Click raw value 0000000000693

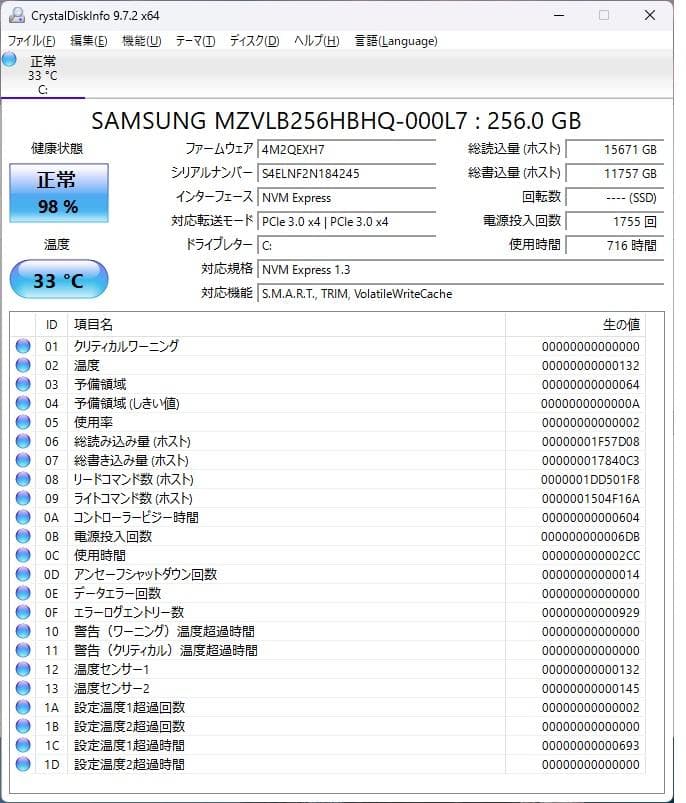590,746
